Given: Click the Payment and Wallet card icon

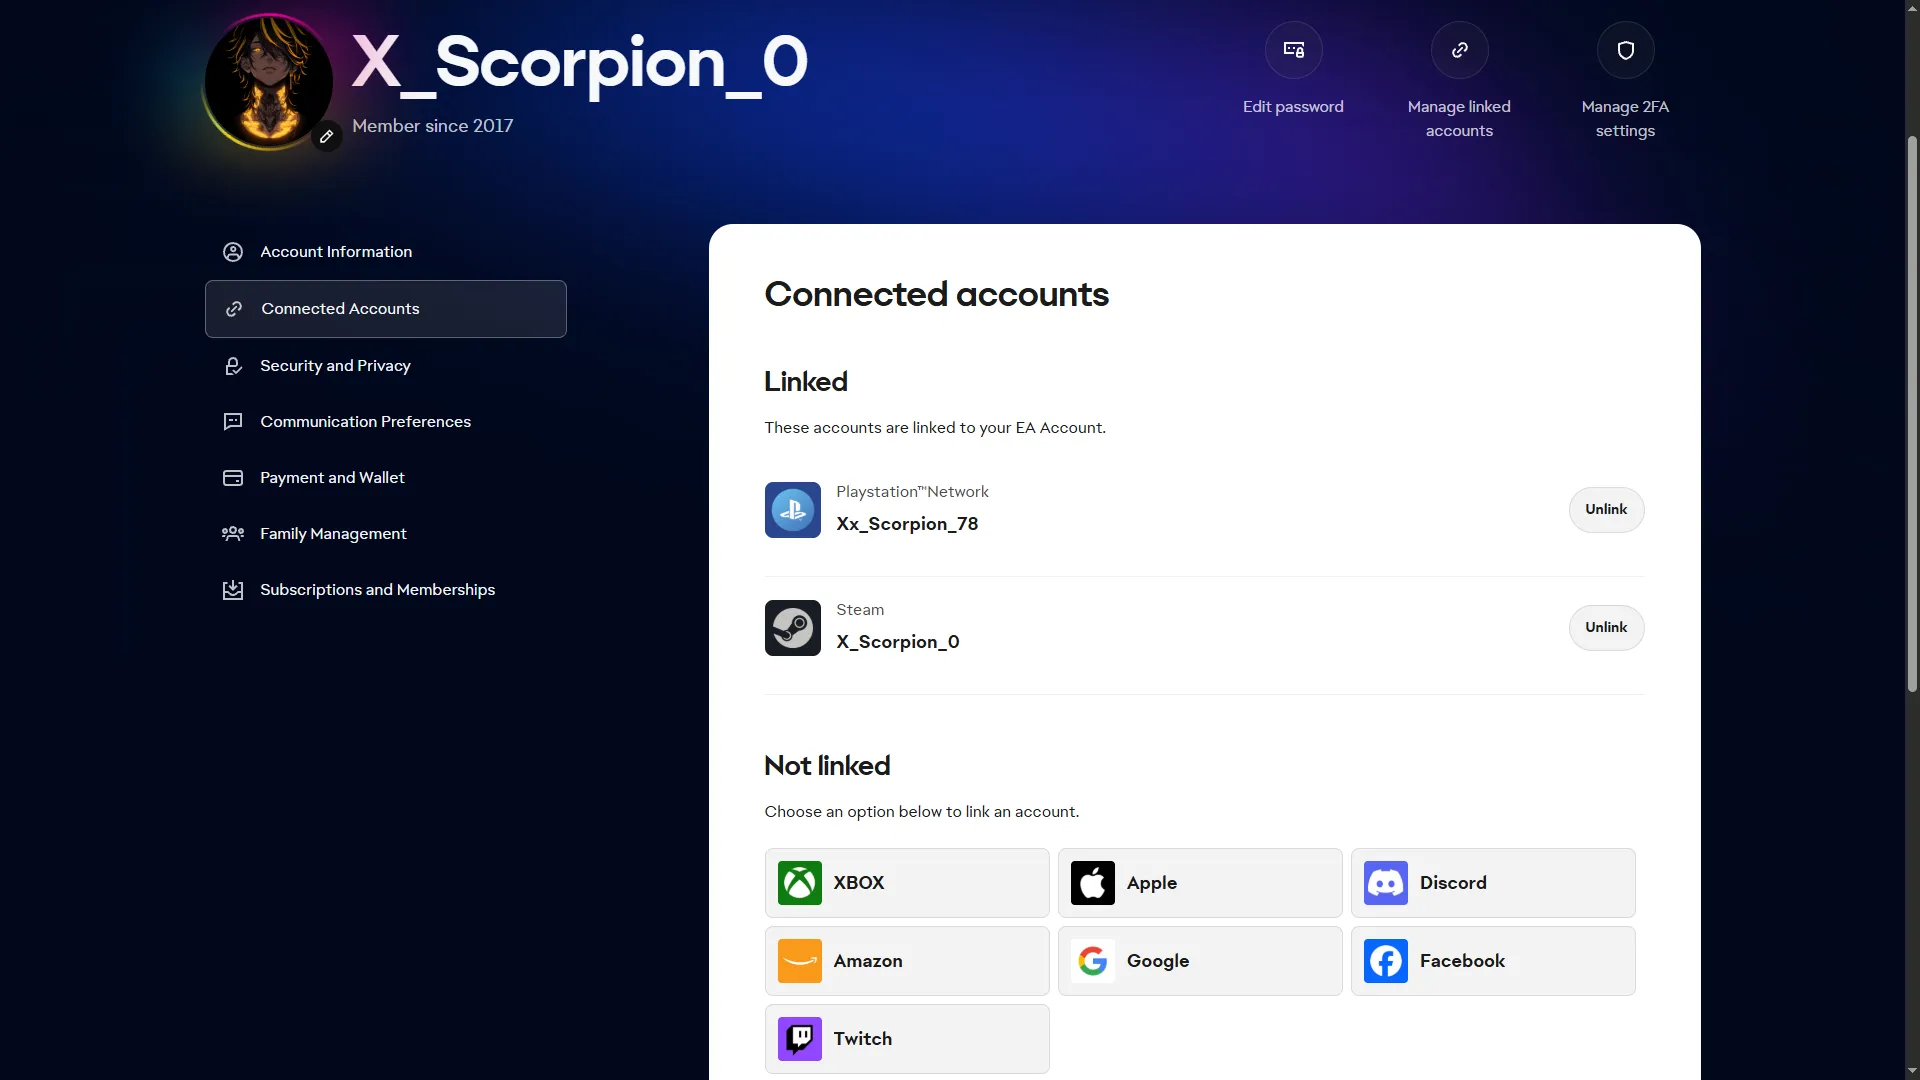Looking at the screenshot, I should click(x=233, y=478).
